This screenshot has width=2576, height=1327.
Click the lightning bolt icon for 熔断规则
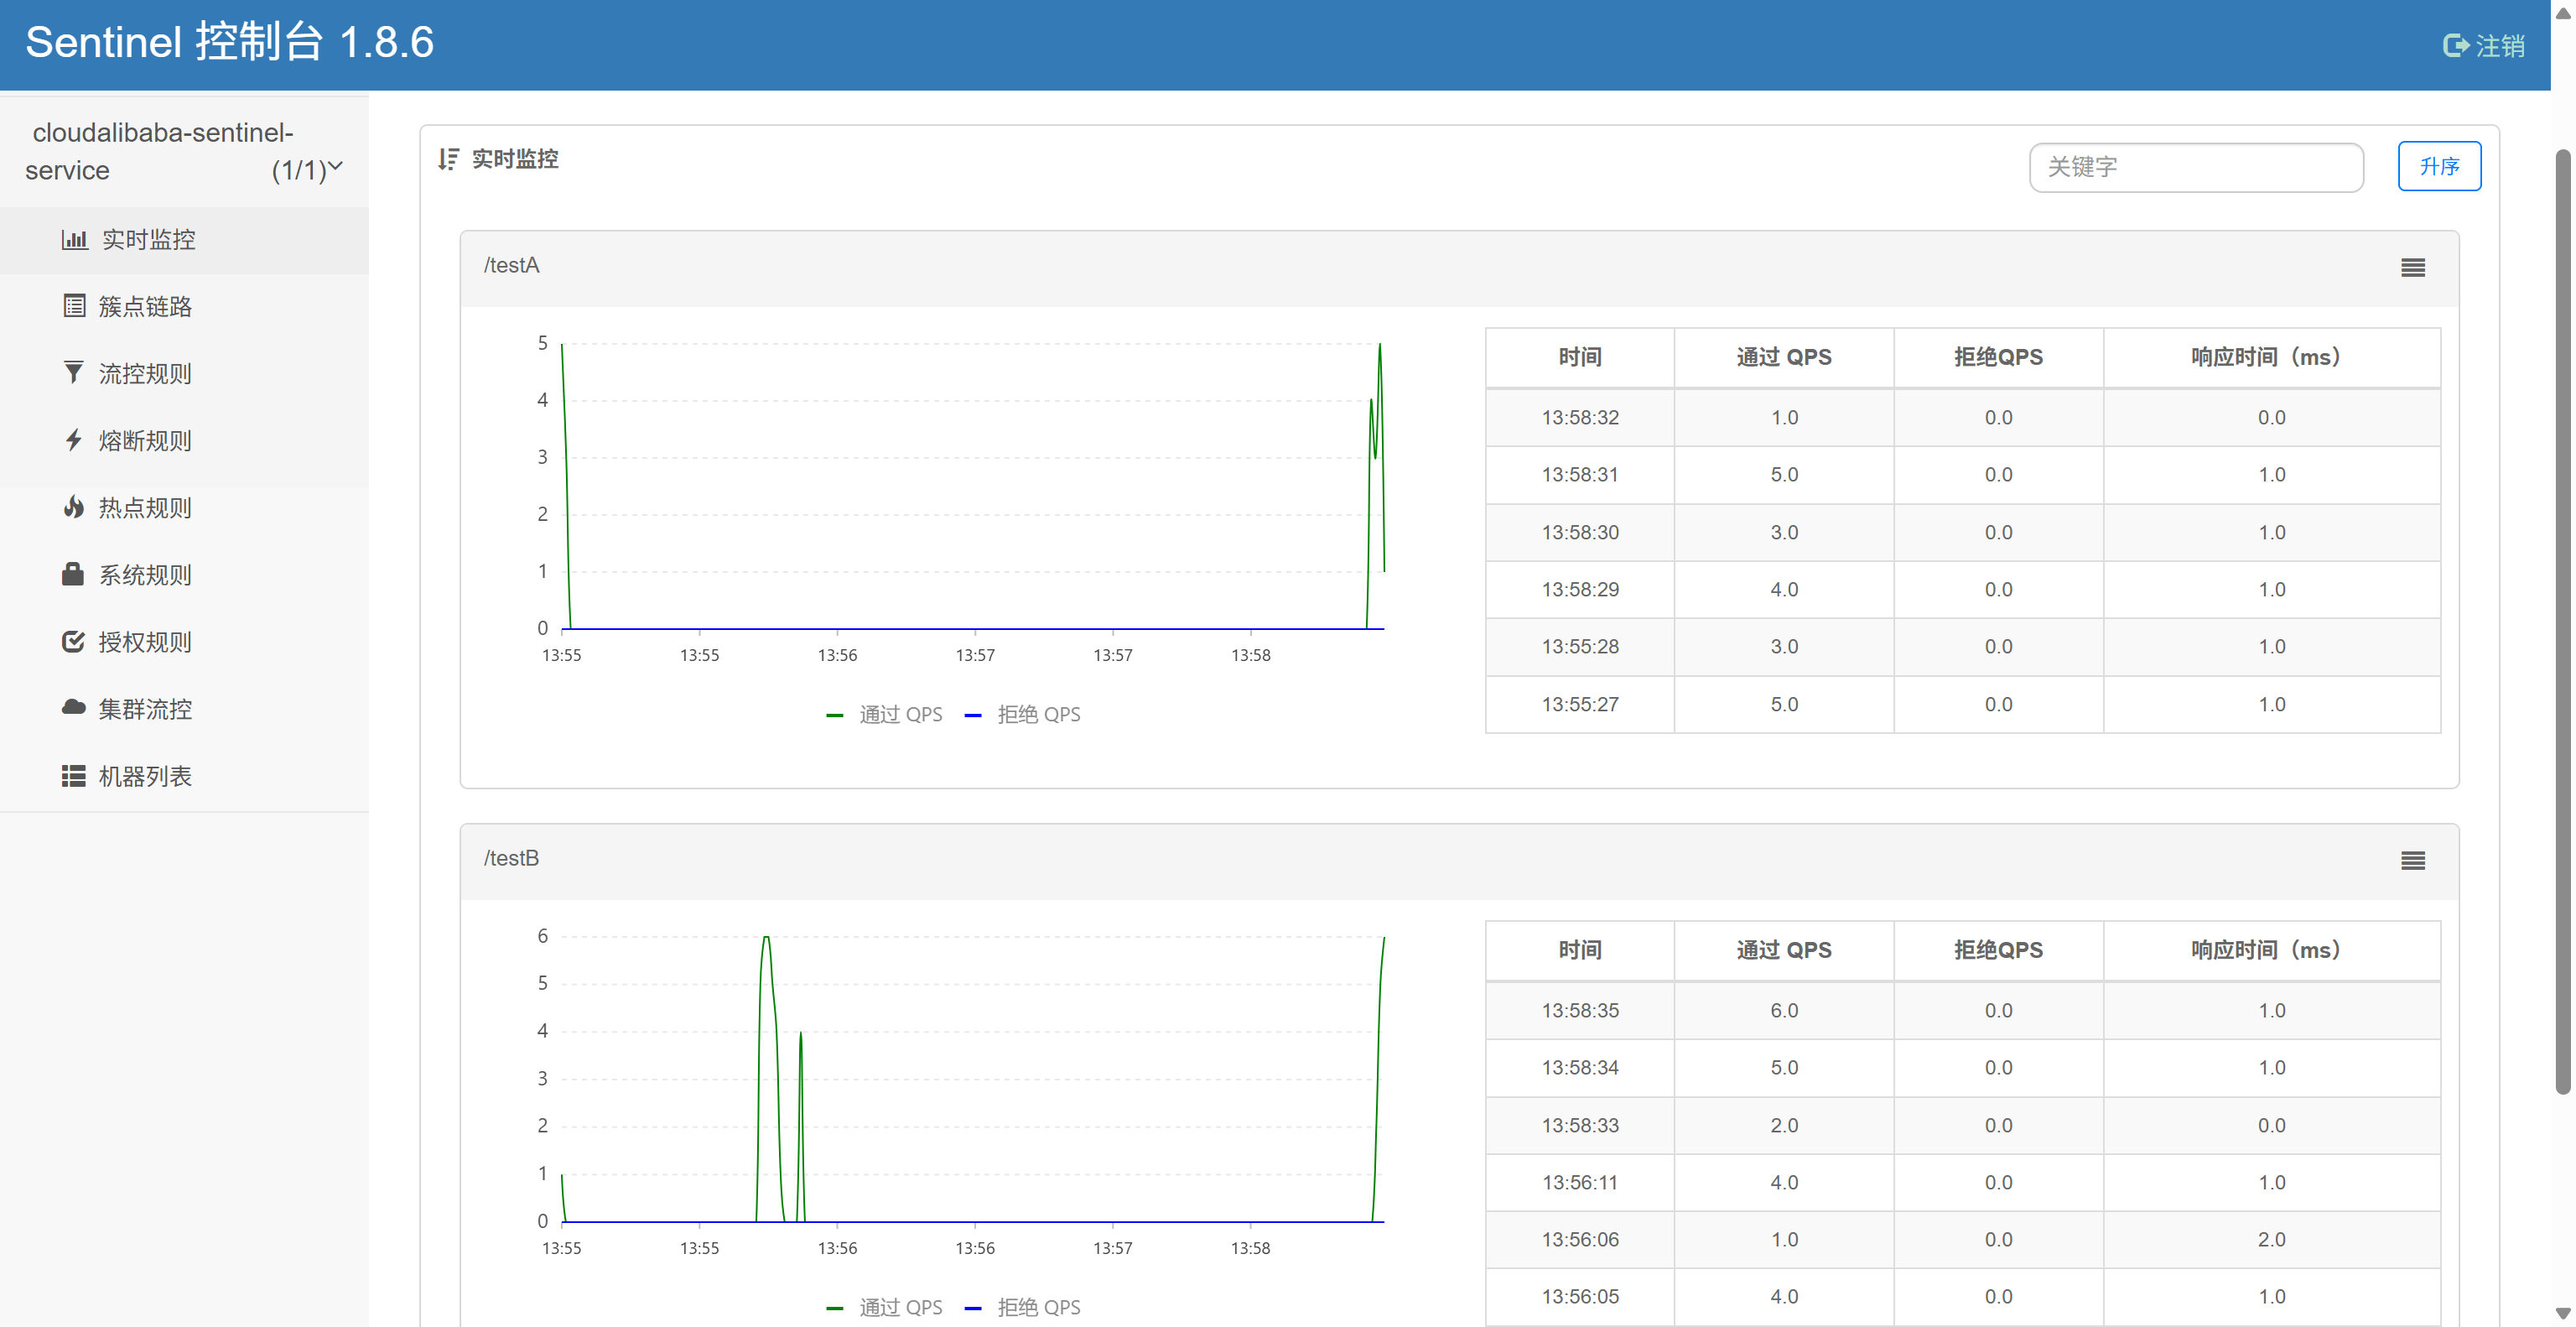(73, 440)
